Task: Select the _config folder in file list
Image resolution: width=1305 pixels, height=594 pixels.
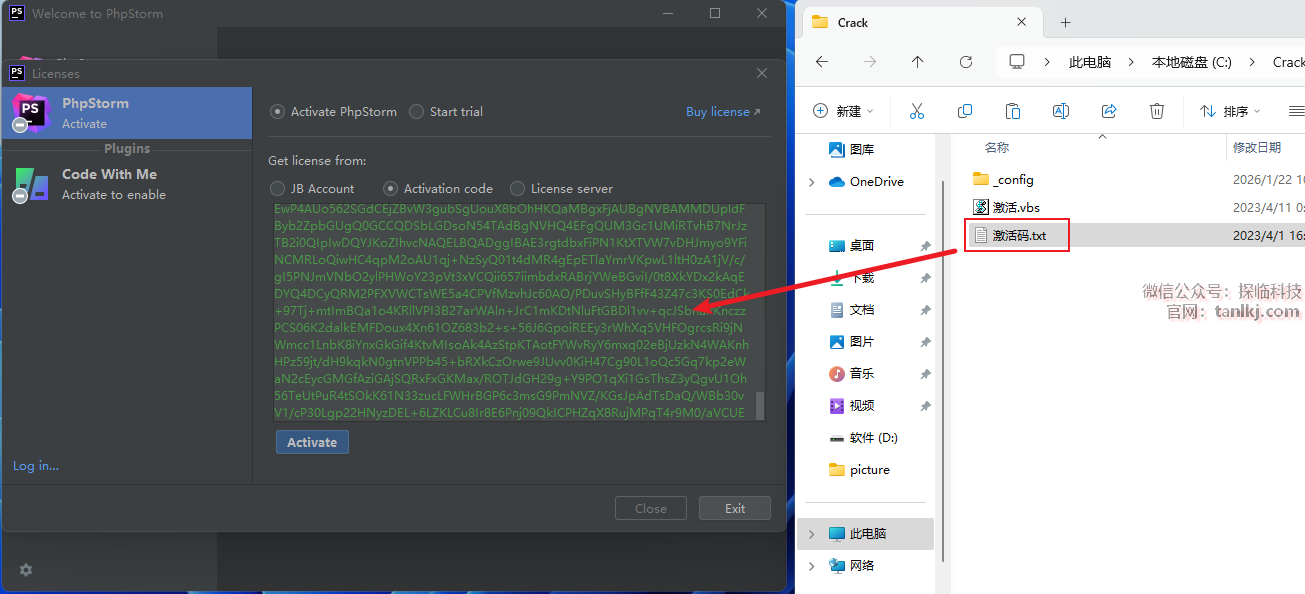Action: 1012,180
